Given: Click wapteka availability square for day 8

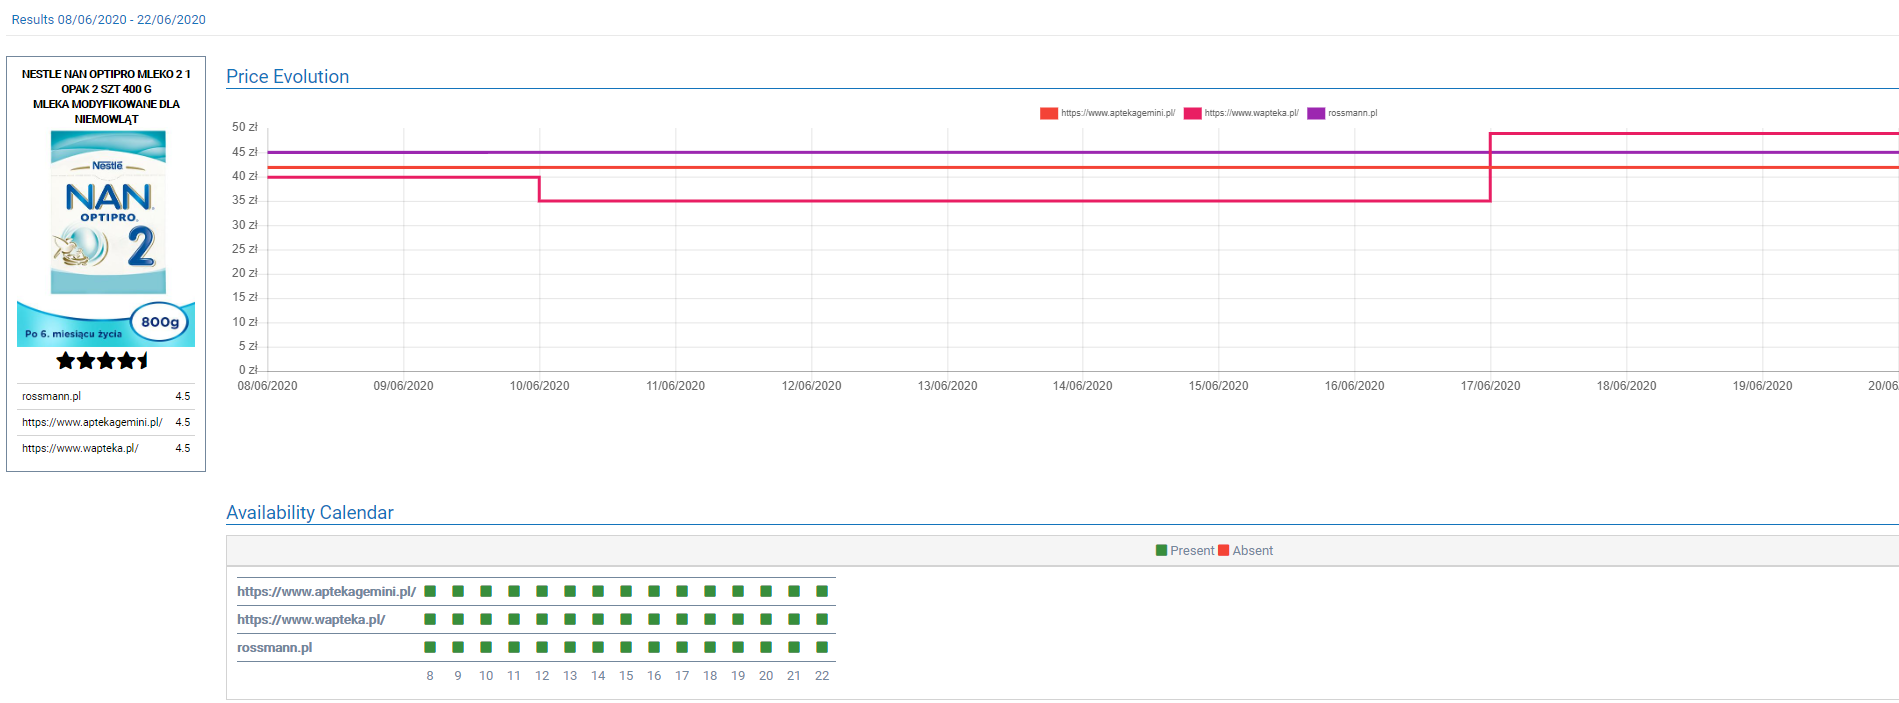Looking at the screenshot, I should [430, 619].
